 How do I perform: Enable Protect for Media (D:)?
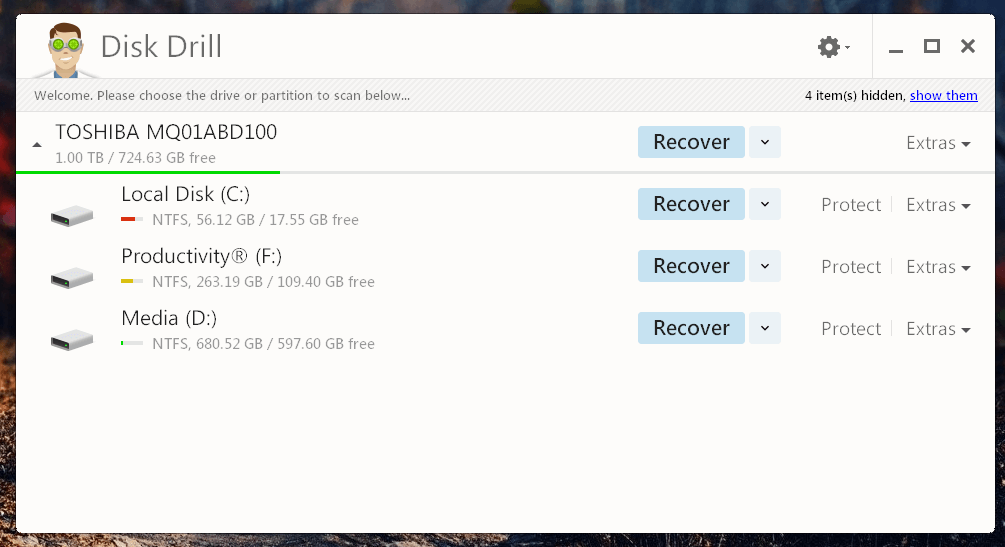click(x=851, y=329)
